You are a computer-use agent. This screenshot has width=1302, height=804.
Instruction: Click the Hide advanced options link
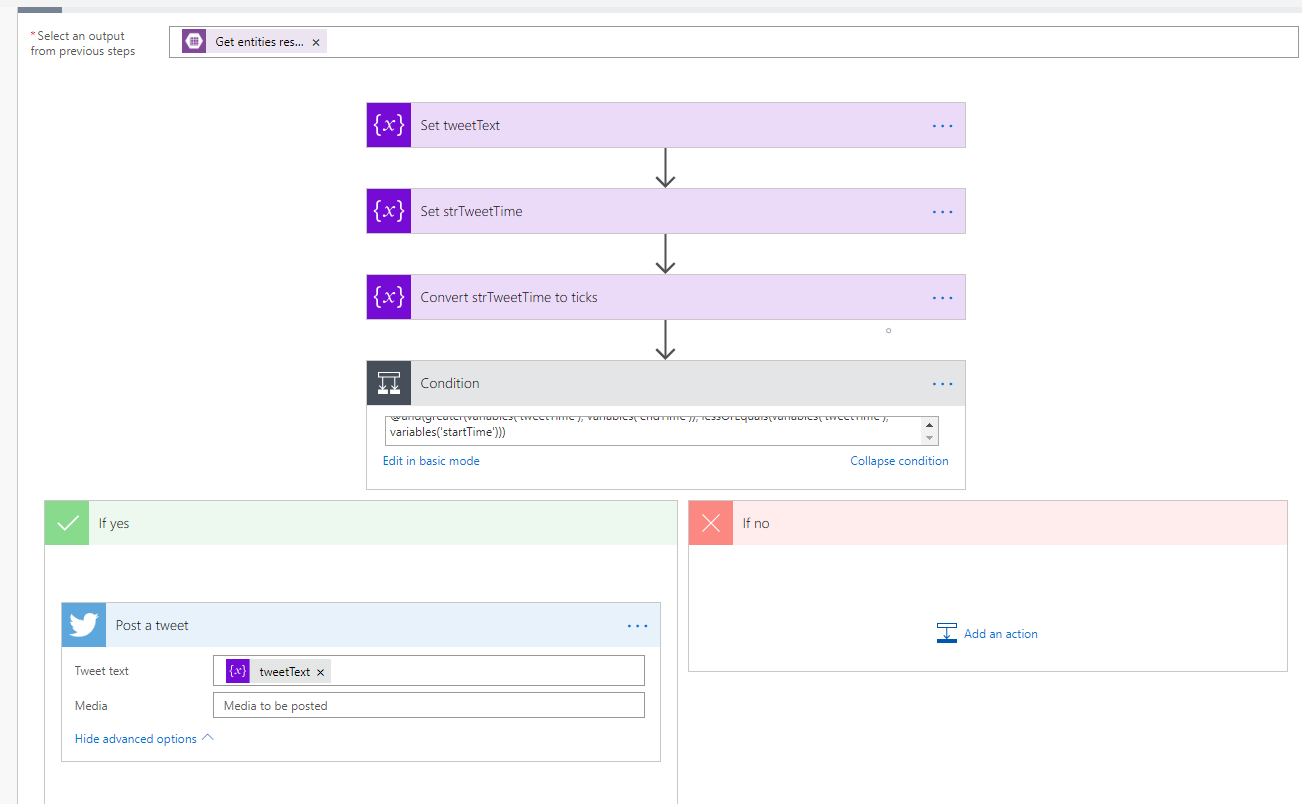point(136,739)
